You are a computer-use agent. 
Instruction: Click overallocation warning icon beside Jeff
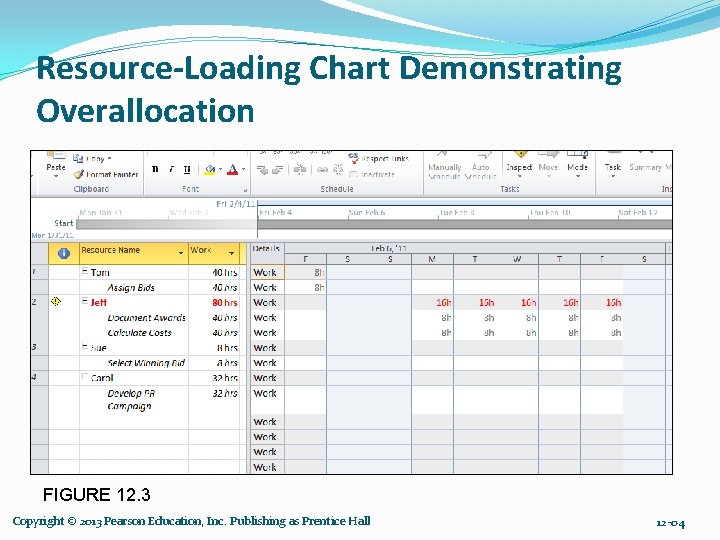point(56,301)
